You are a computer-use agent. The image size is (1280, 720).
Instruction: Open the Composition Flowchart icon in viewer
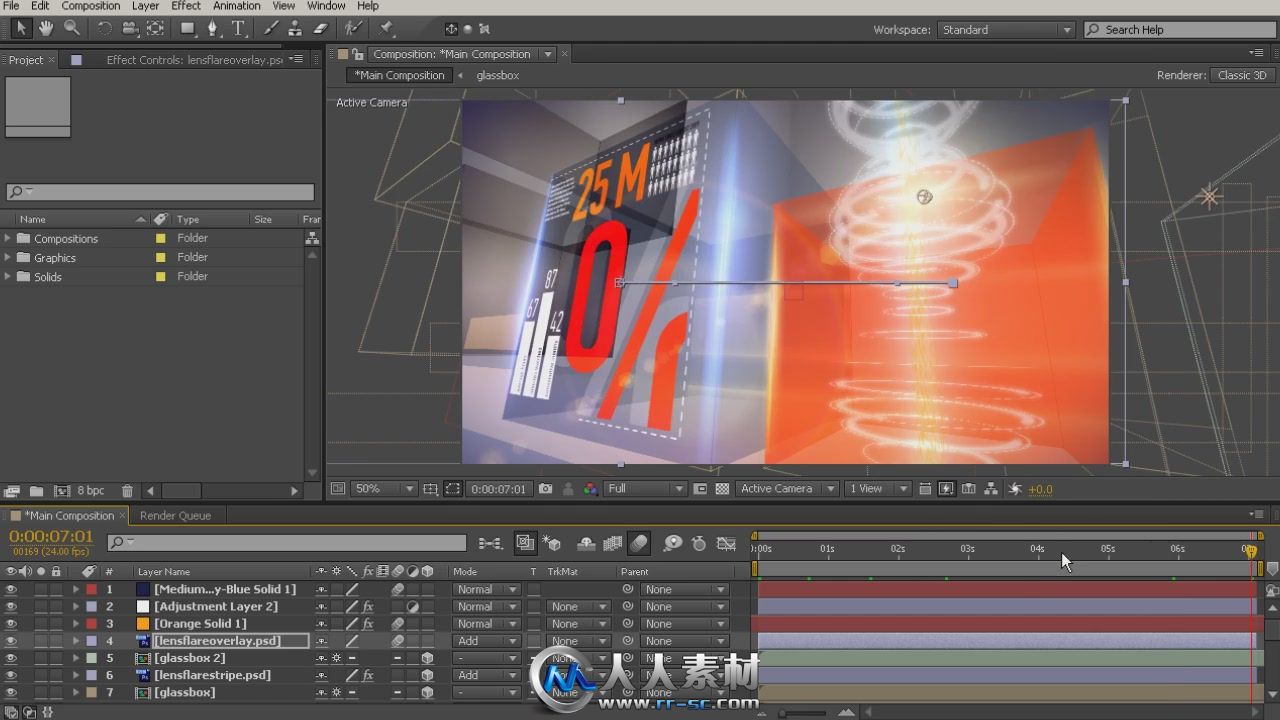[991, 489]
